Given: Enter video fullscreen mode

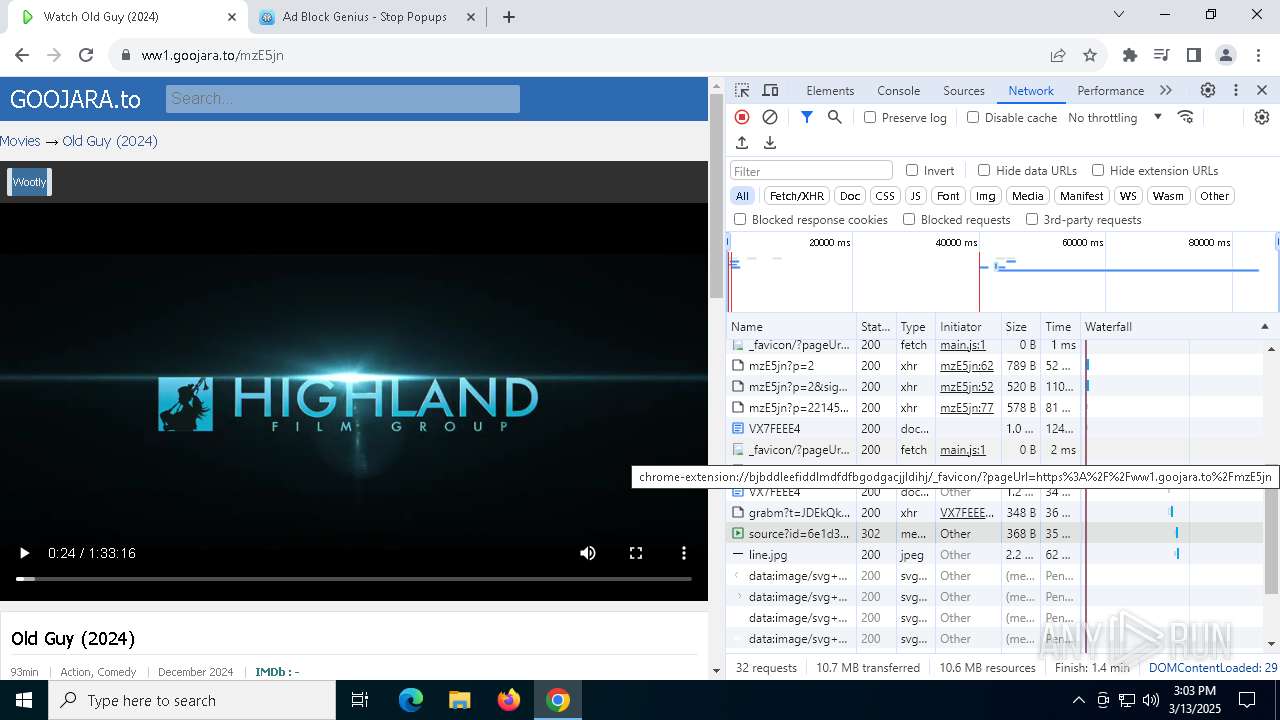Looking at the screenshot, I should click(636, 553).
